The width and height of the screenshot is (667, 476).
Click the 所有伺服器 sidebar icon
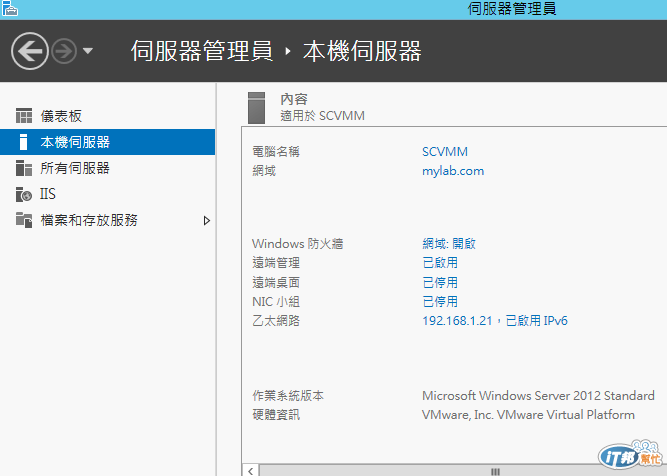click(x=24, y=168)
